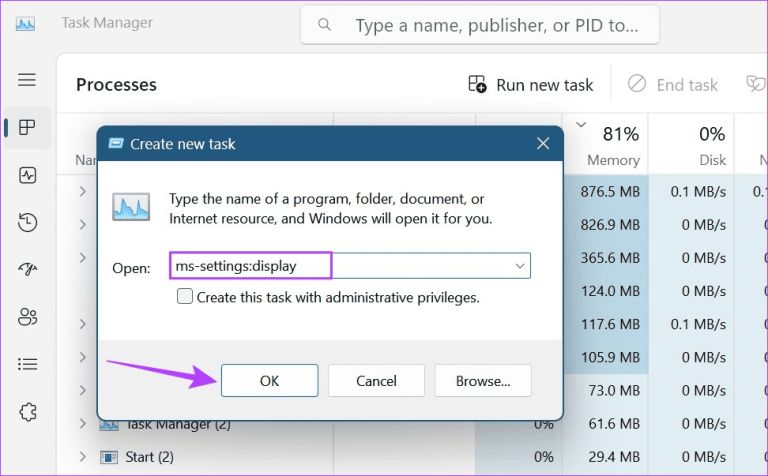Open App history sidebar icon
This screenshot has height=476, width=768.
pos(27,223)
